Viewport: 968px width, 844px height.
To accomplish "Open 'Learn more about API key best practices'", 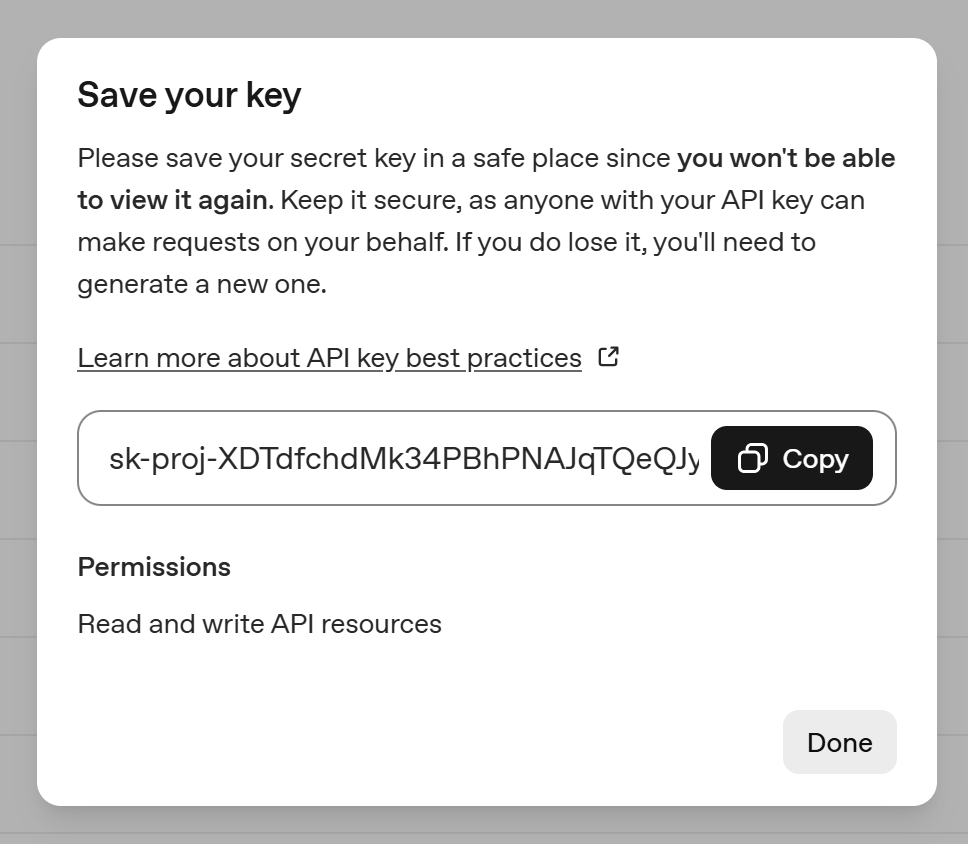I will (x=329, y=357).
